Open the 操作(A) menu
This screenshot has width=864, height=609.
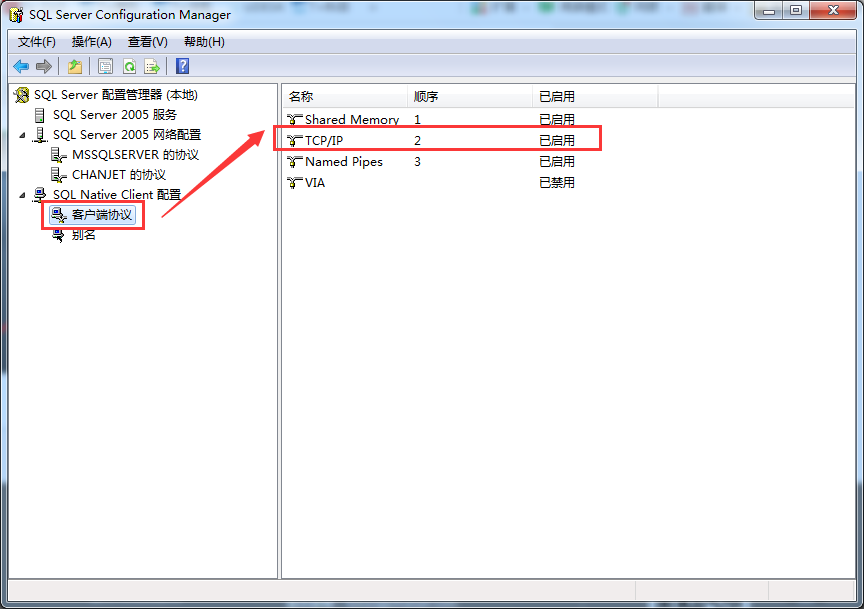pyautogui.click(x=91, y=42)
